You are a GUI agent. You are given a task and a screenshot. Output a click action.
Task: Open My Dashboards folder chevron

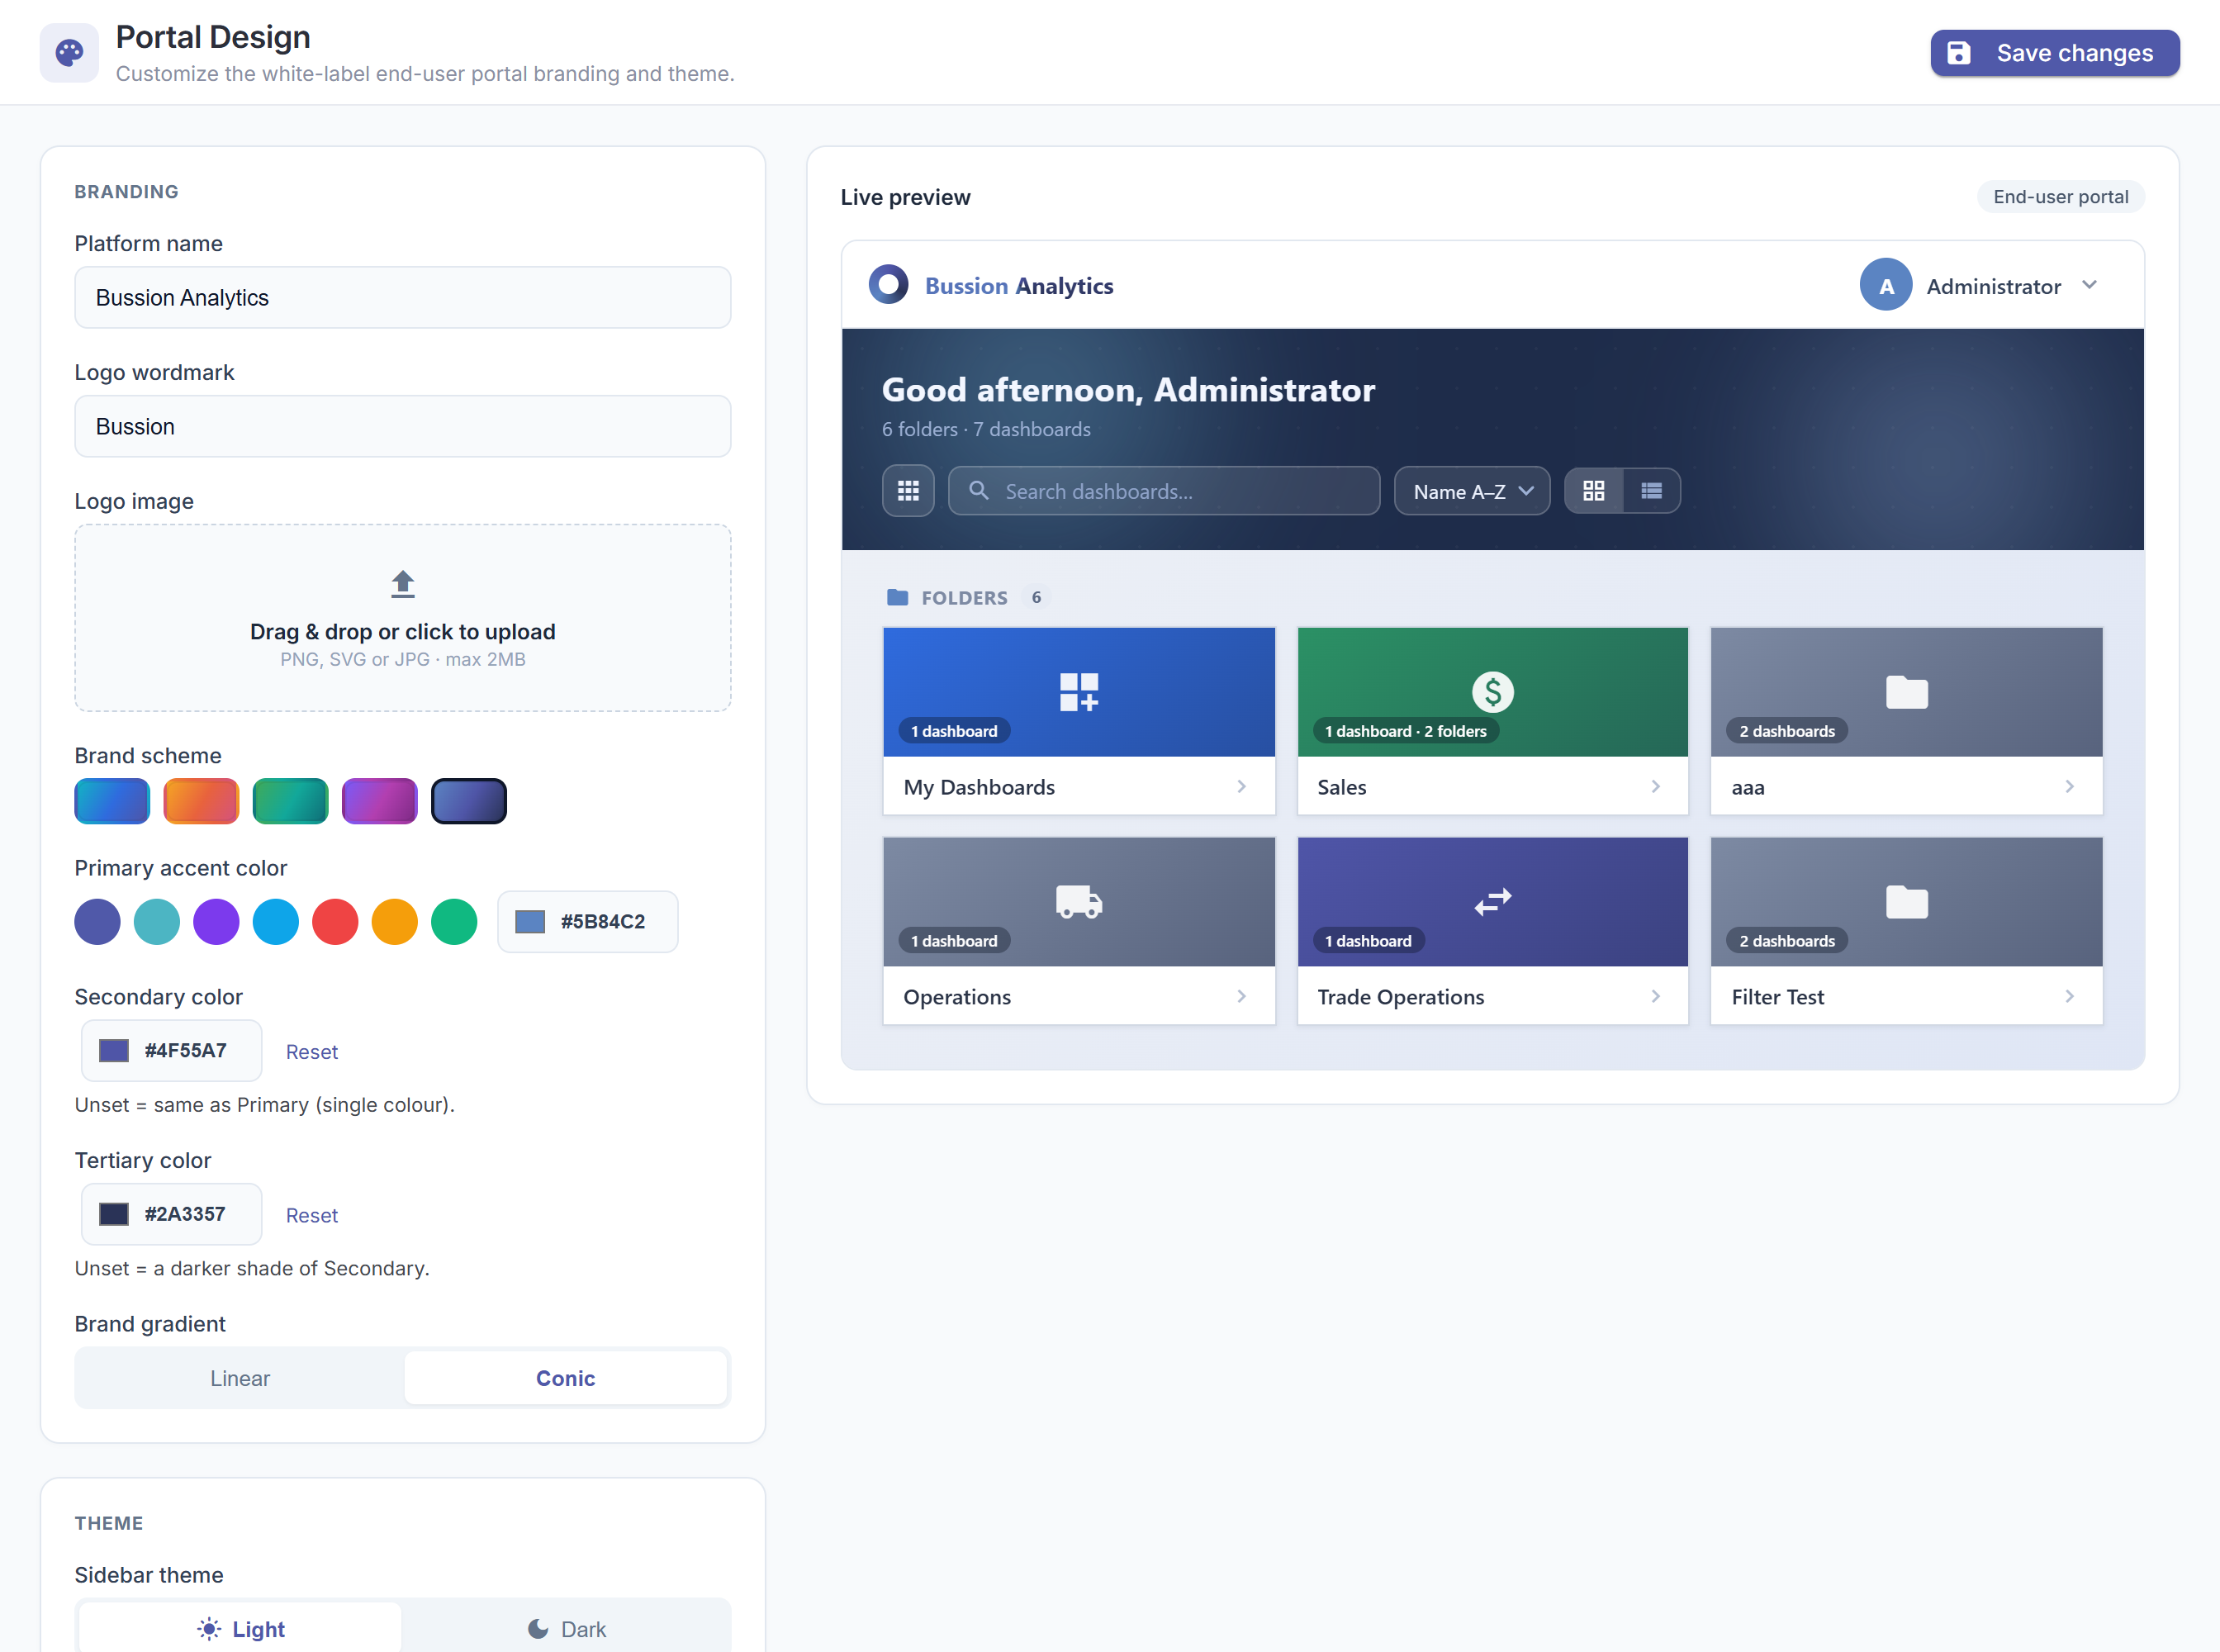(1241, 787)
